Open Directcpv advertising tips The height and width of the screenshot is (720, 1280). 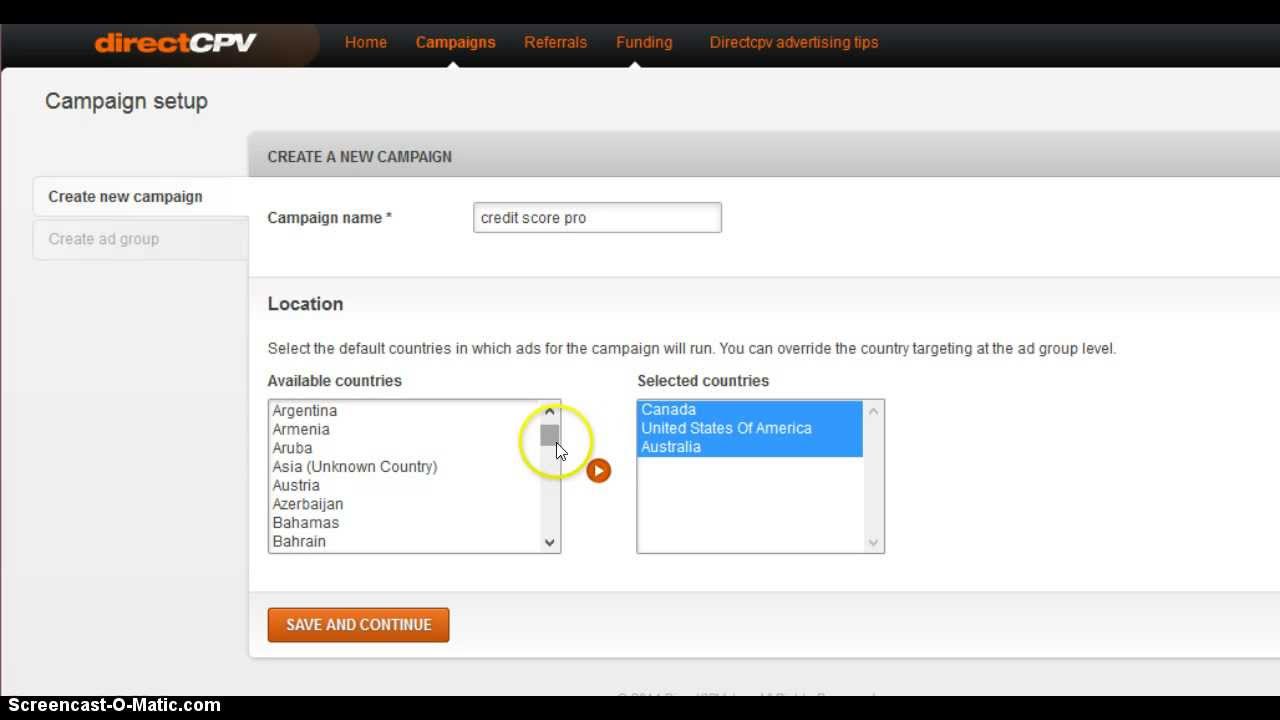[793, 42]
